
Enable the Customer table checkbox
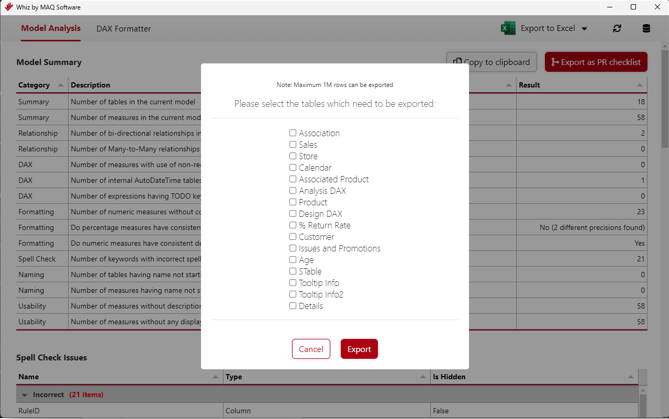pos(293,237)
